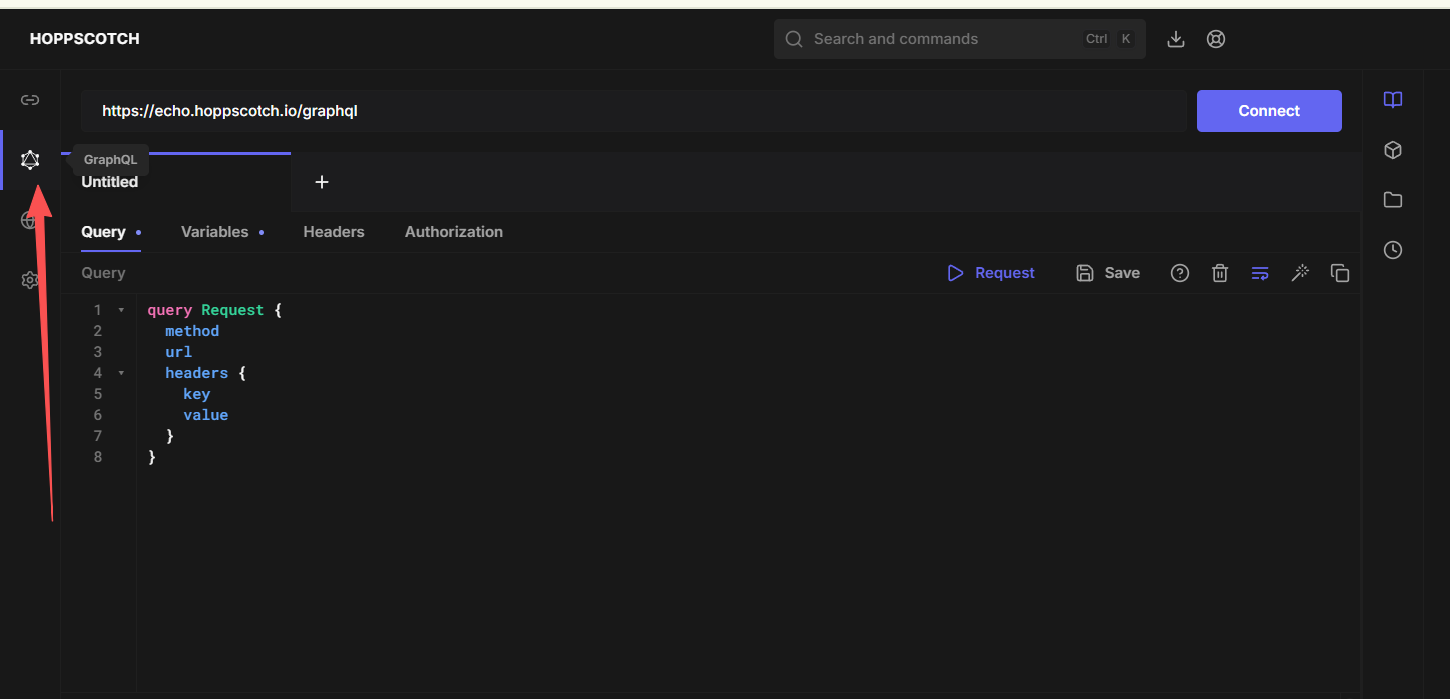Screen dimensions: 1450x699
Task: Open the REST sidebar link icon
Action: click(x=30, y=100)
